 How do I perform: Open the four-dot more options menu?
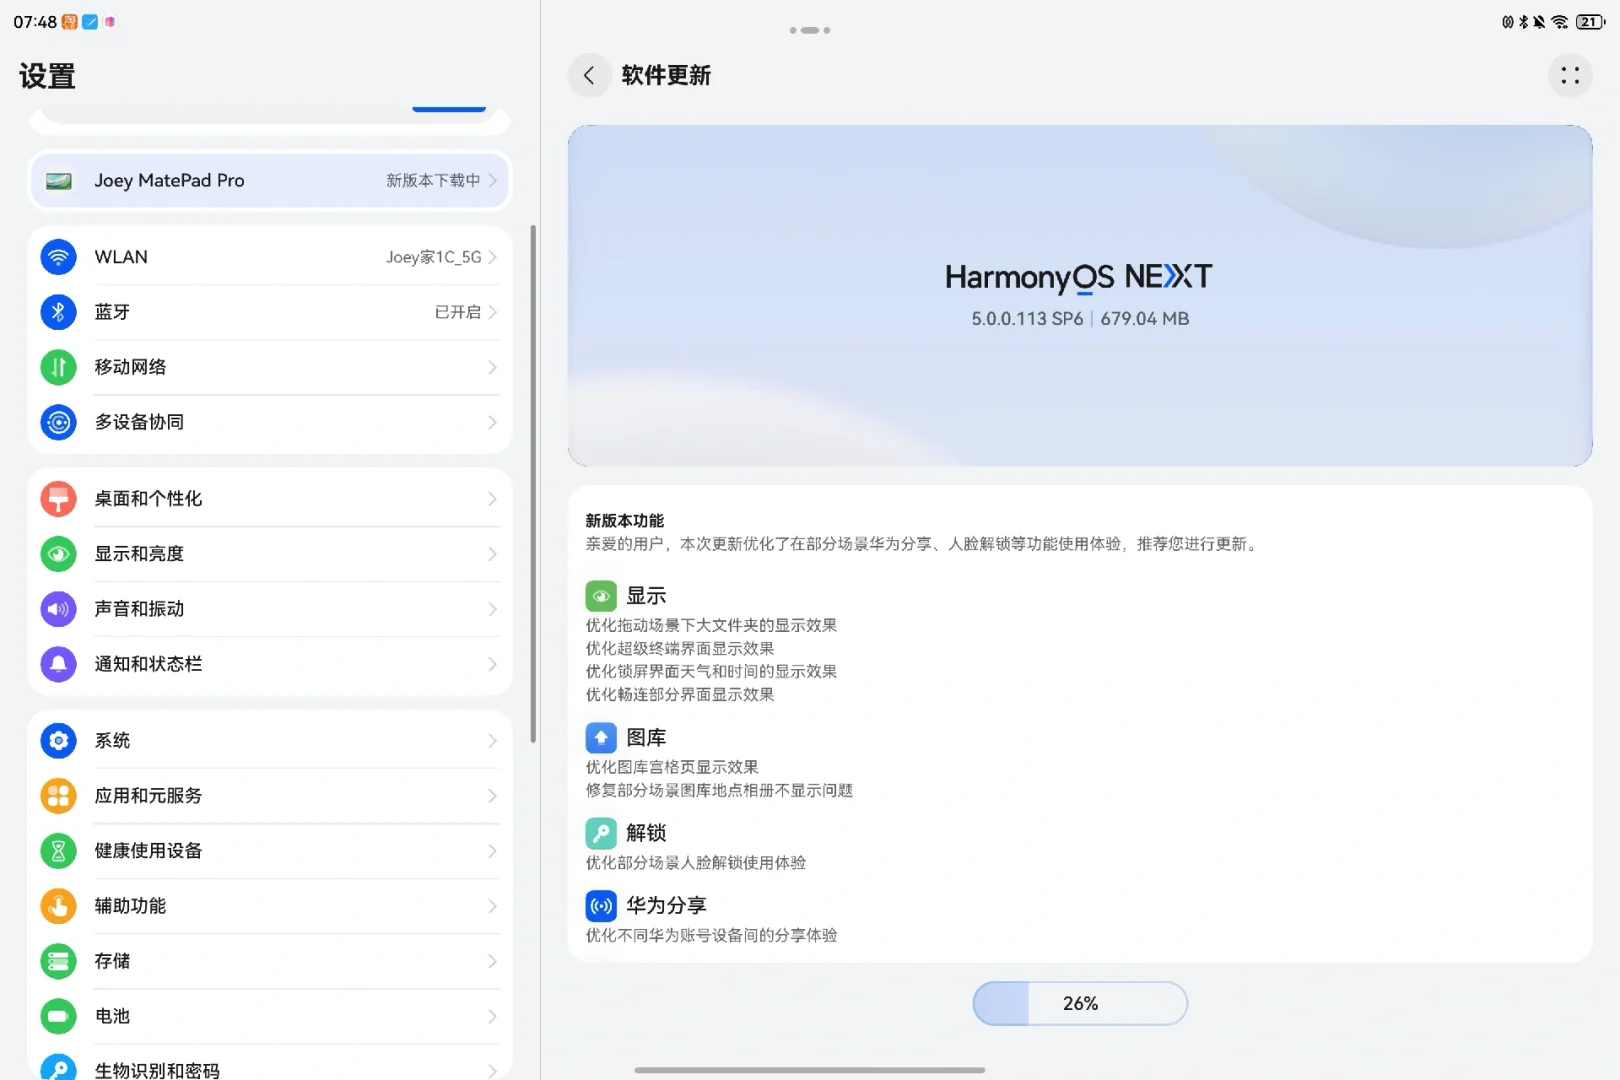pos(1570,75)
